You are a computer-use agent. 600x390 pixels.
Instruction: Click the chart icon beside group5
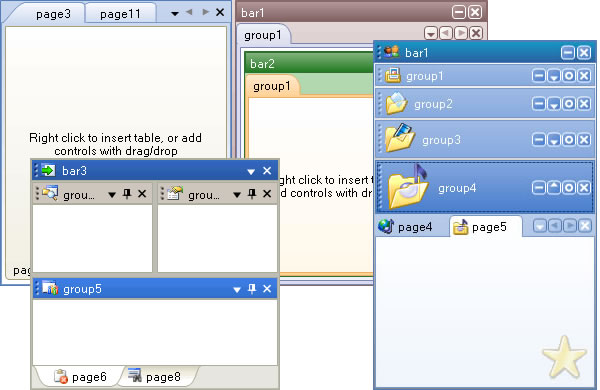click(x=50, y=288)
